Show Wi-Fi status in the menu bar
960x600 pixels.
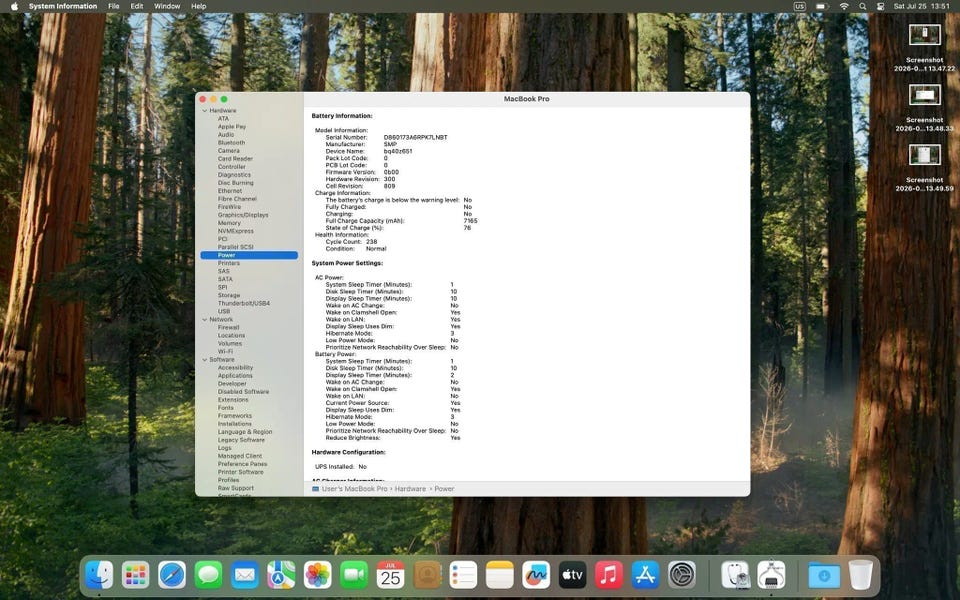pyautogui.click(x=844, y=6)
